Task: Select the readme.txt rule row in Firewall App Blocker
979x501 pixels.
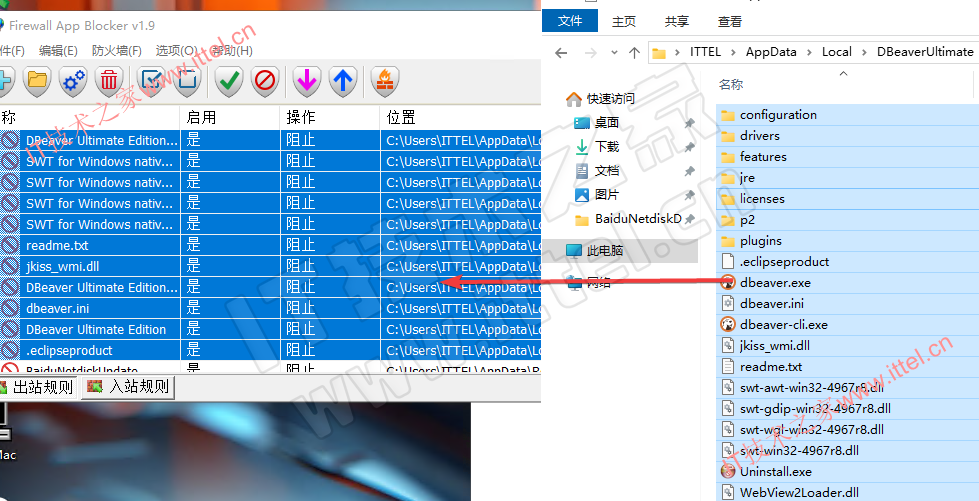Action: coord(270,246)
